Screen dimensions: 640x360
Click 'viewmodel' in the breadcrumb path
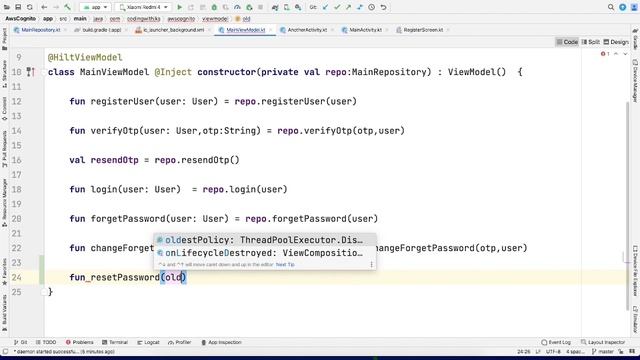click(x=215, y=19)
